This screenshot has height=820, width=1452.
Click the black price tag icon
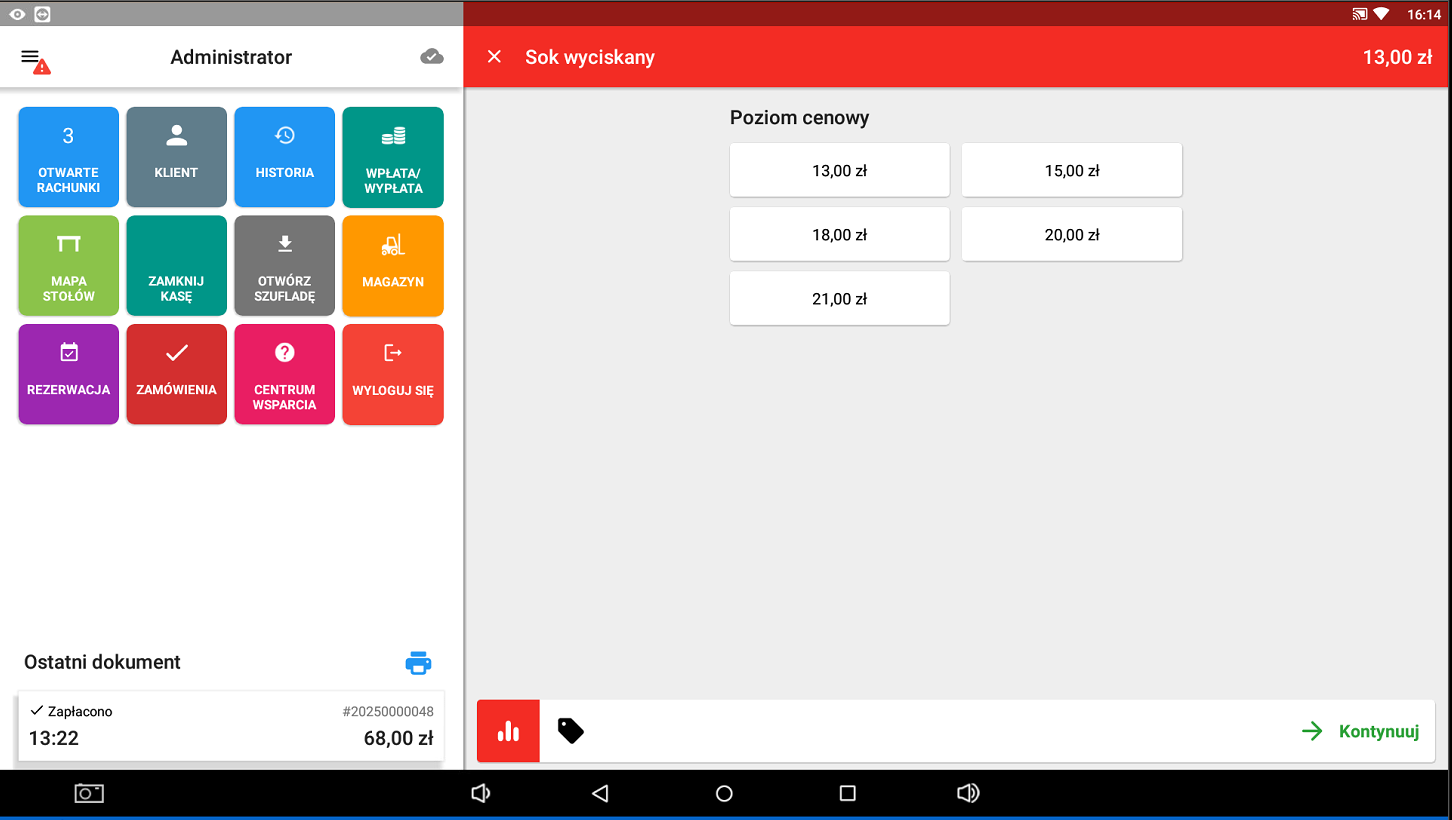point(570,731)
